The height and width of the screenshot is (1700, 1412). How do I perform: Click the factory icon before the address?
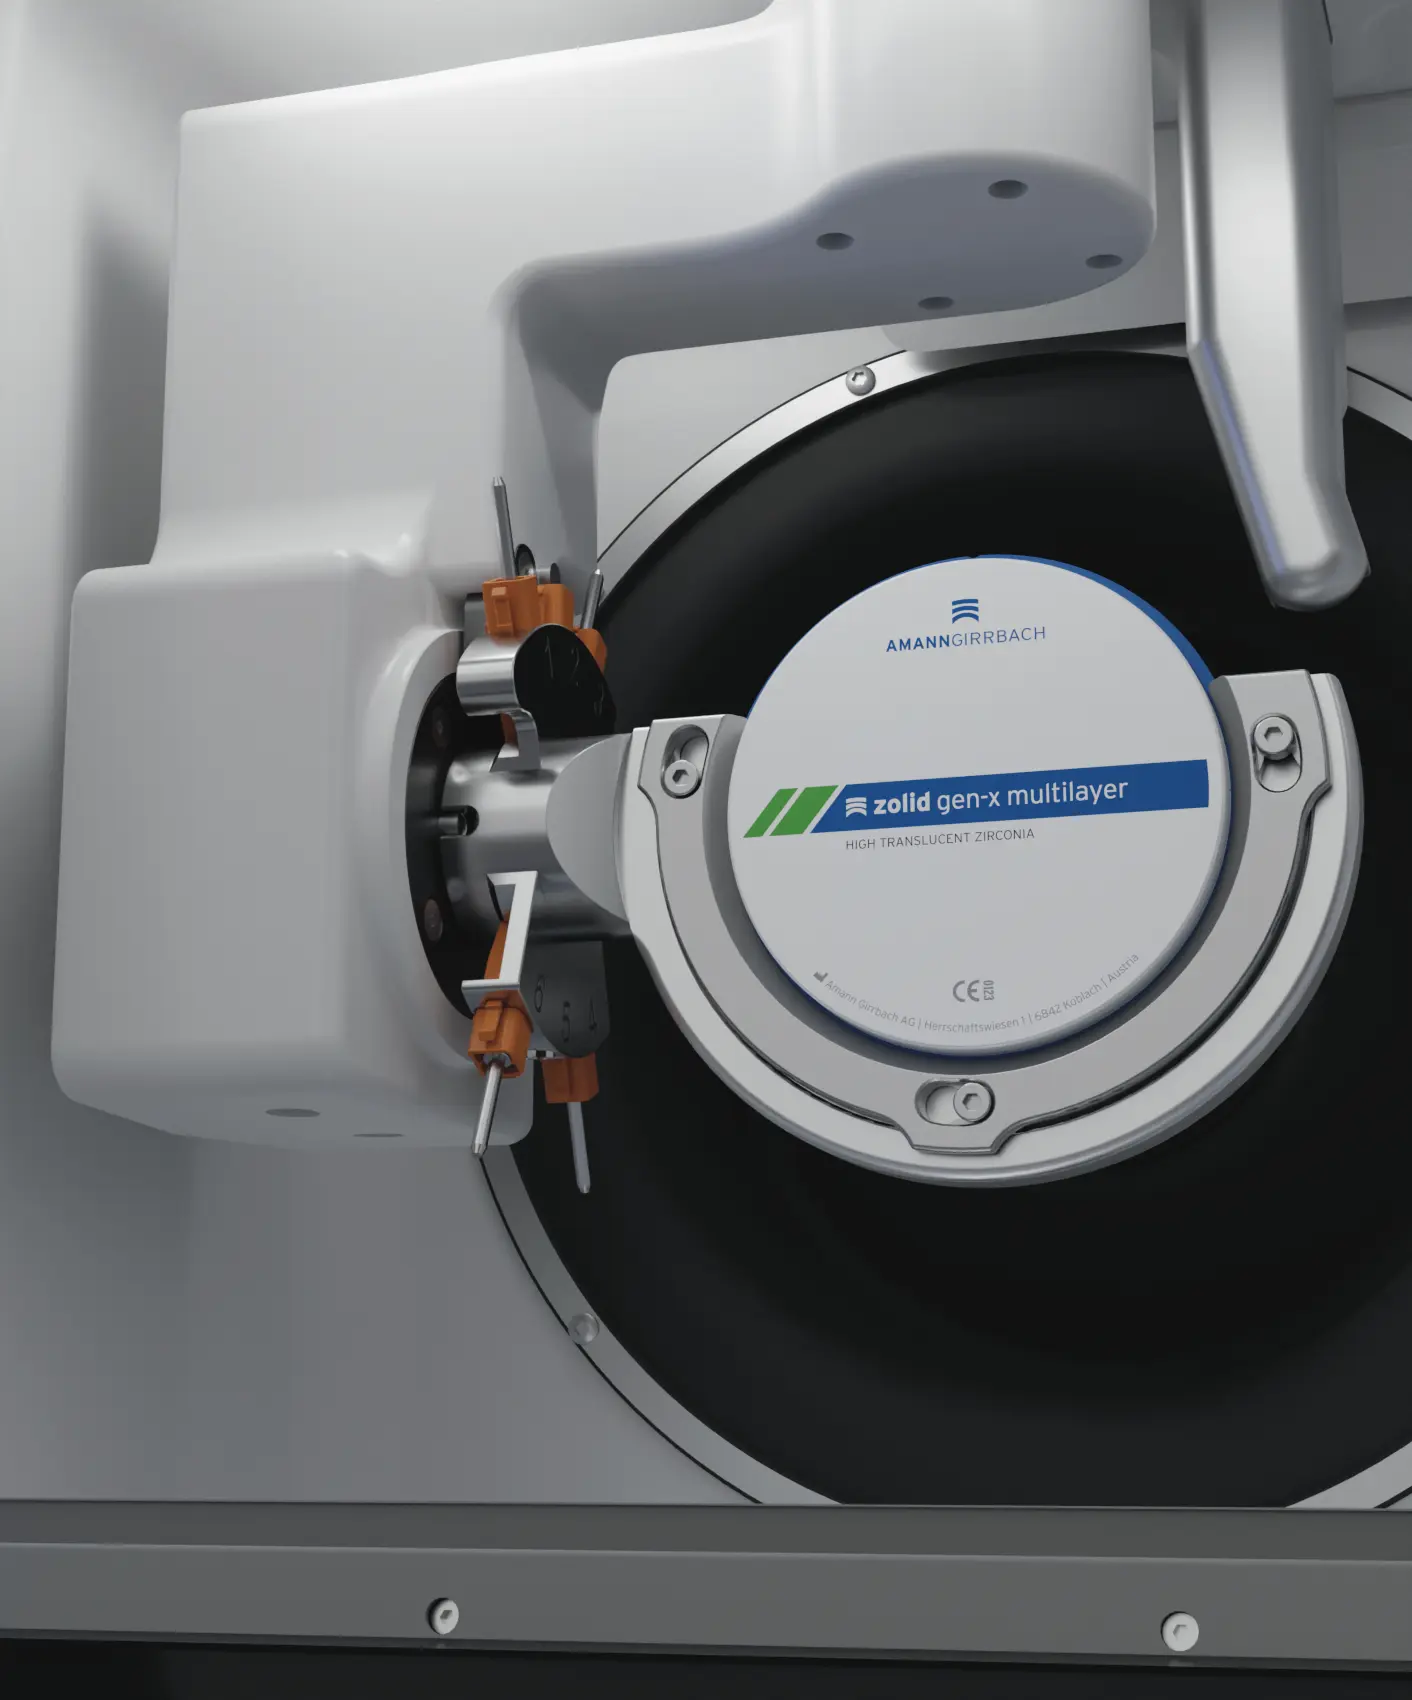tap(819, 977)
